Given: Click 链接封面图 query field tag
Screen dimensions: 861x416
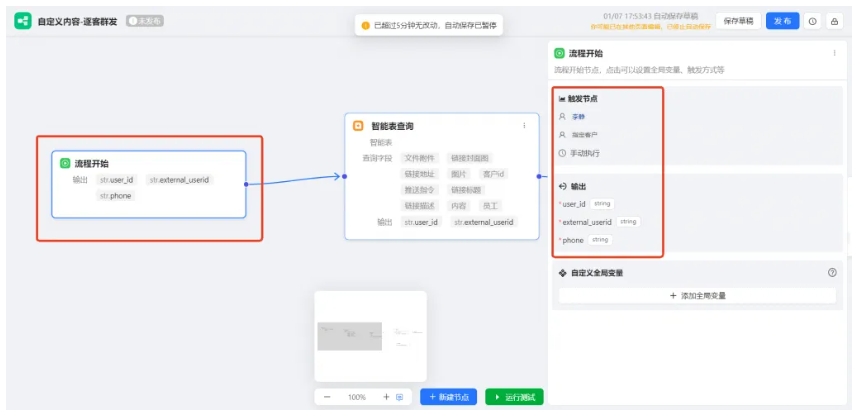Looking at the screenshot, I should tap(469, 158).
